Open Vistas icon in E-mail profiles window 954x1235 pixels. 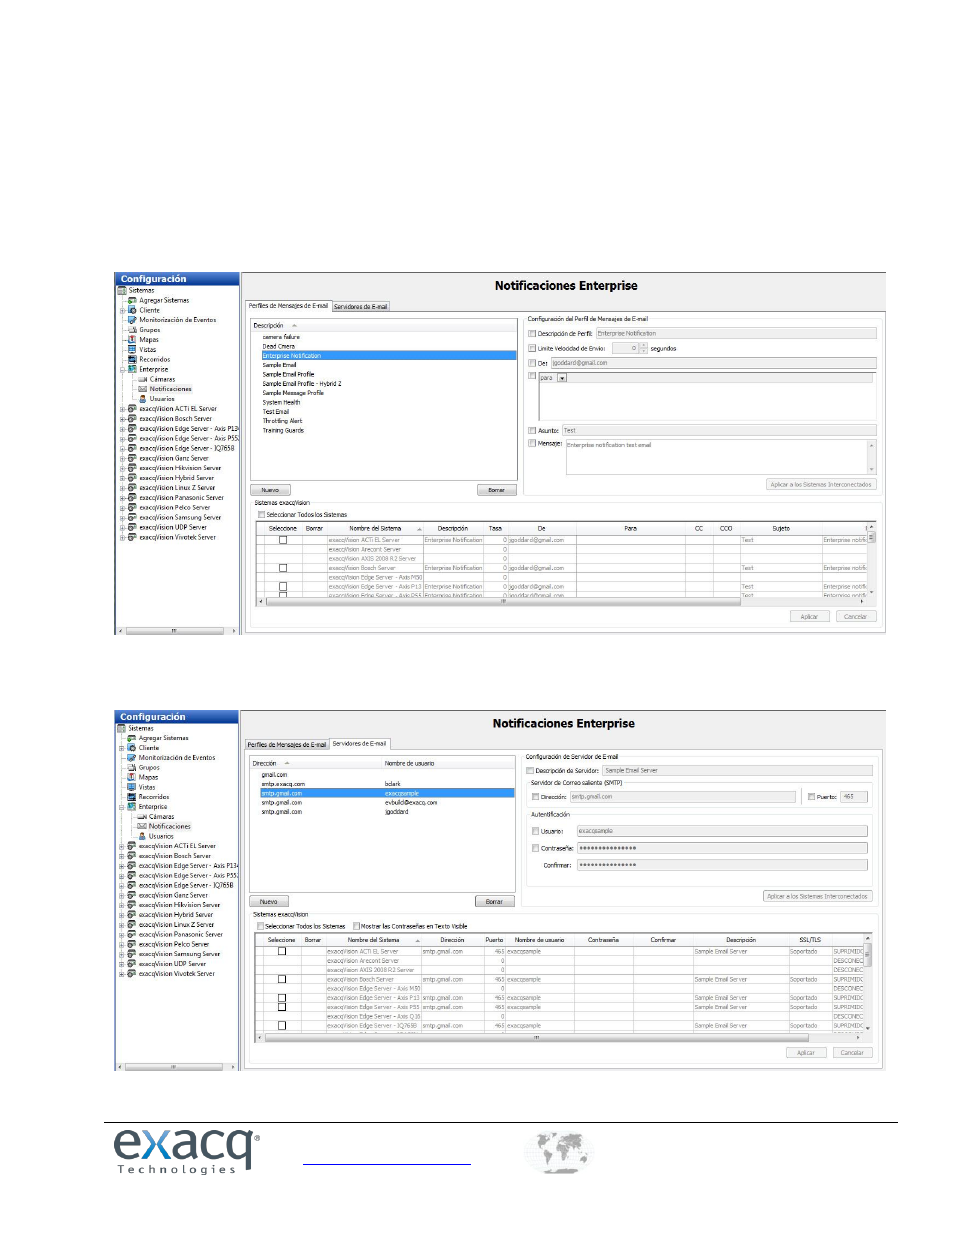click(132, 350)
